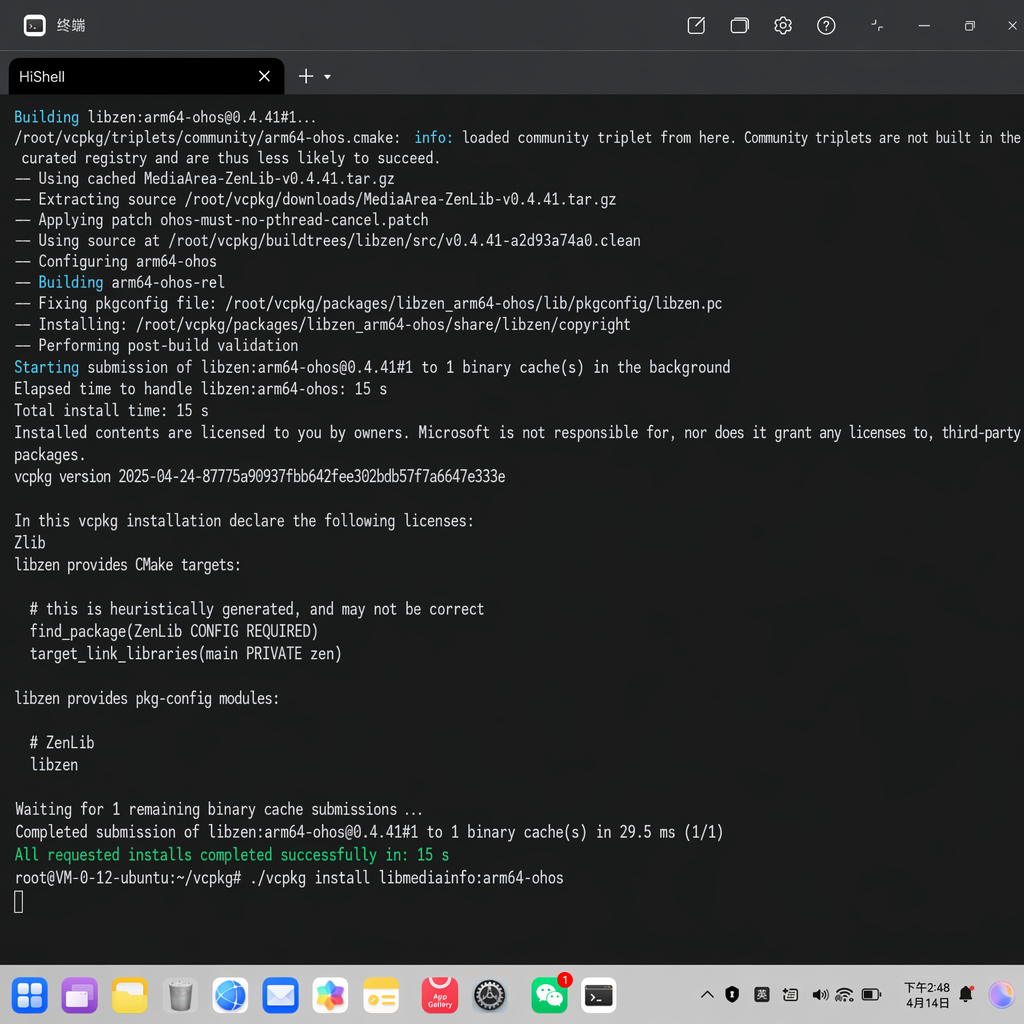Click 'Waiting for 1 remaining binary cache submissions' line
The image size is (1024, 1024).
click(219, 809)
